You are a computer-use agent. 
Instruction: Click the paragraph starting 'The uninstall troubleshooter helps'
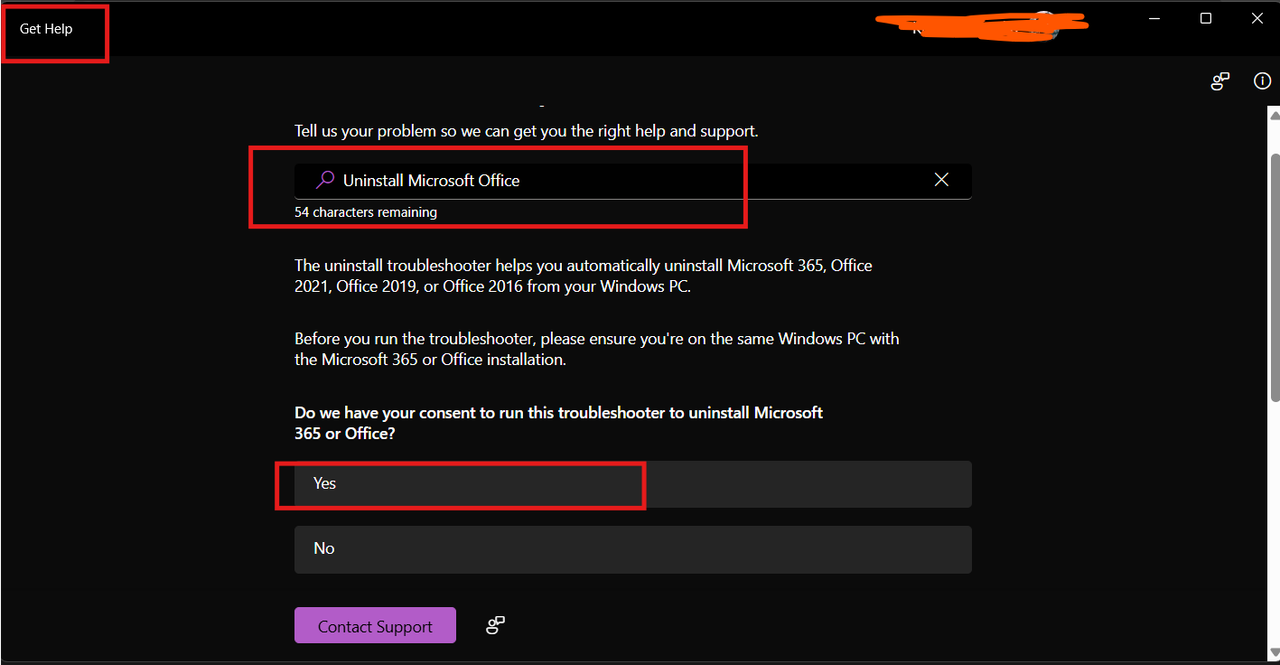(583, 276)
